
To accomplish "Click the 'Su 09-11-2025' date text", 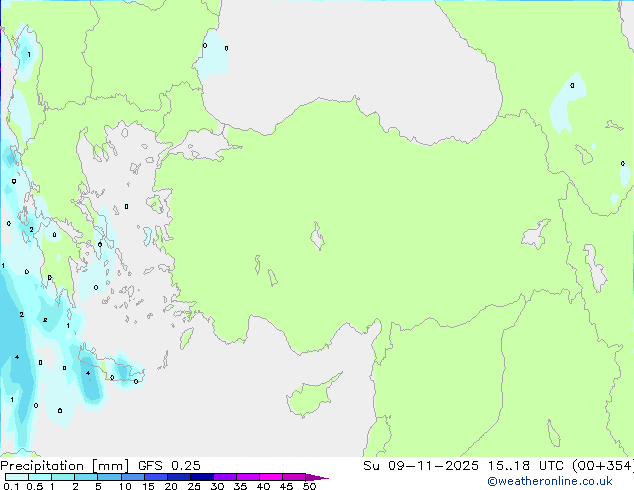I will [421, 466].
